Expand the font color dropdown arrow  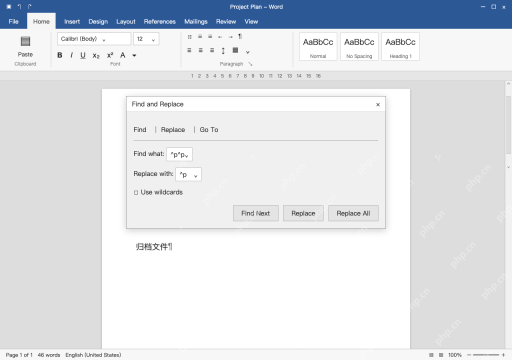click(134, 55)
